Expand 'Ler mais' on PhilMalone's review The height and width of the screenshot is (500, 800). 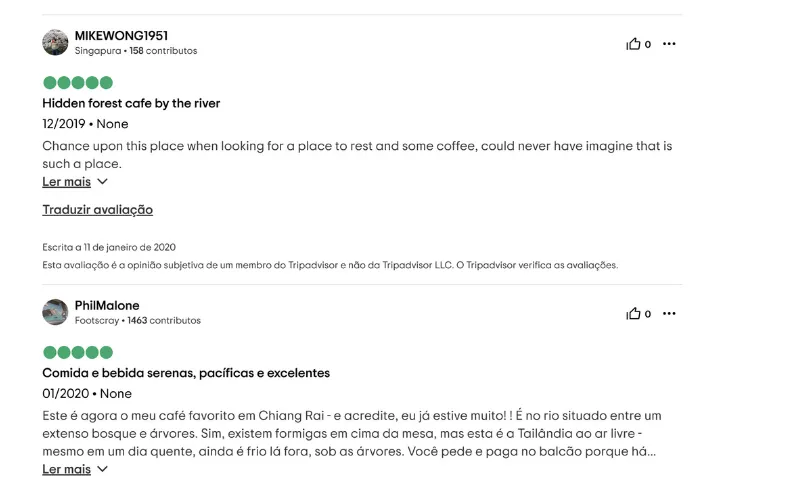click(x=66, y=469)
